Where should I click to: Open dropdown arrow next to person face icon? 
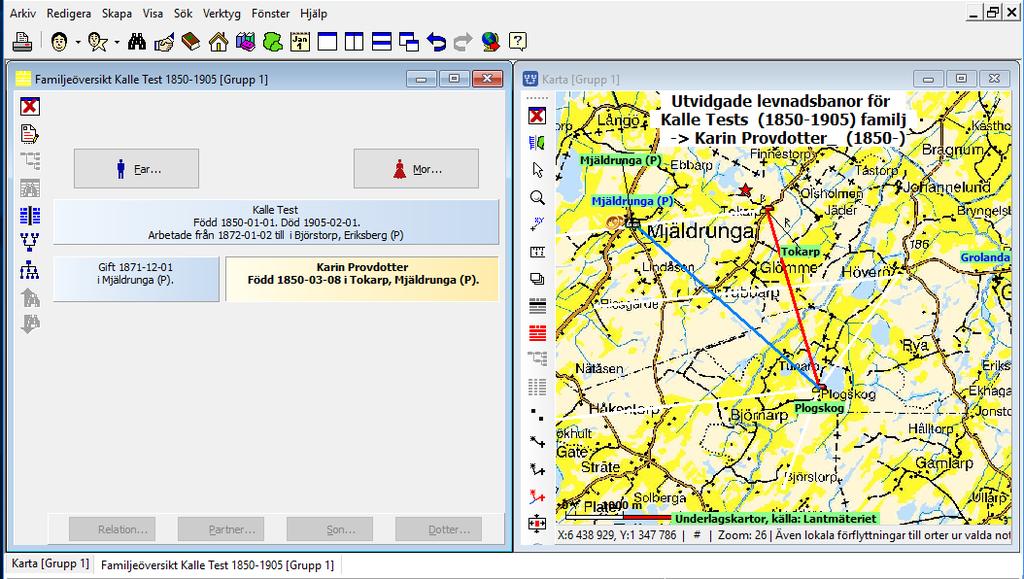[78, 42]
